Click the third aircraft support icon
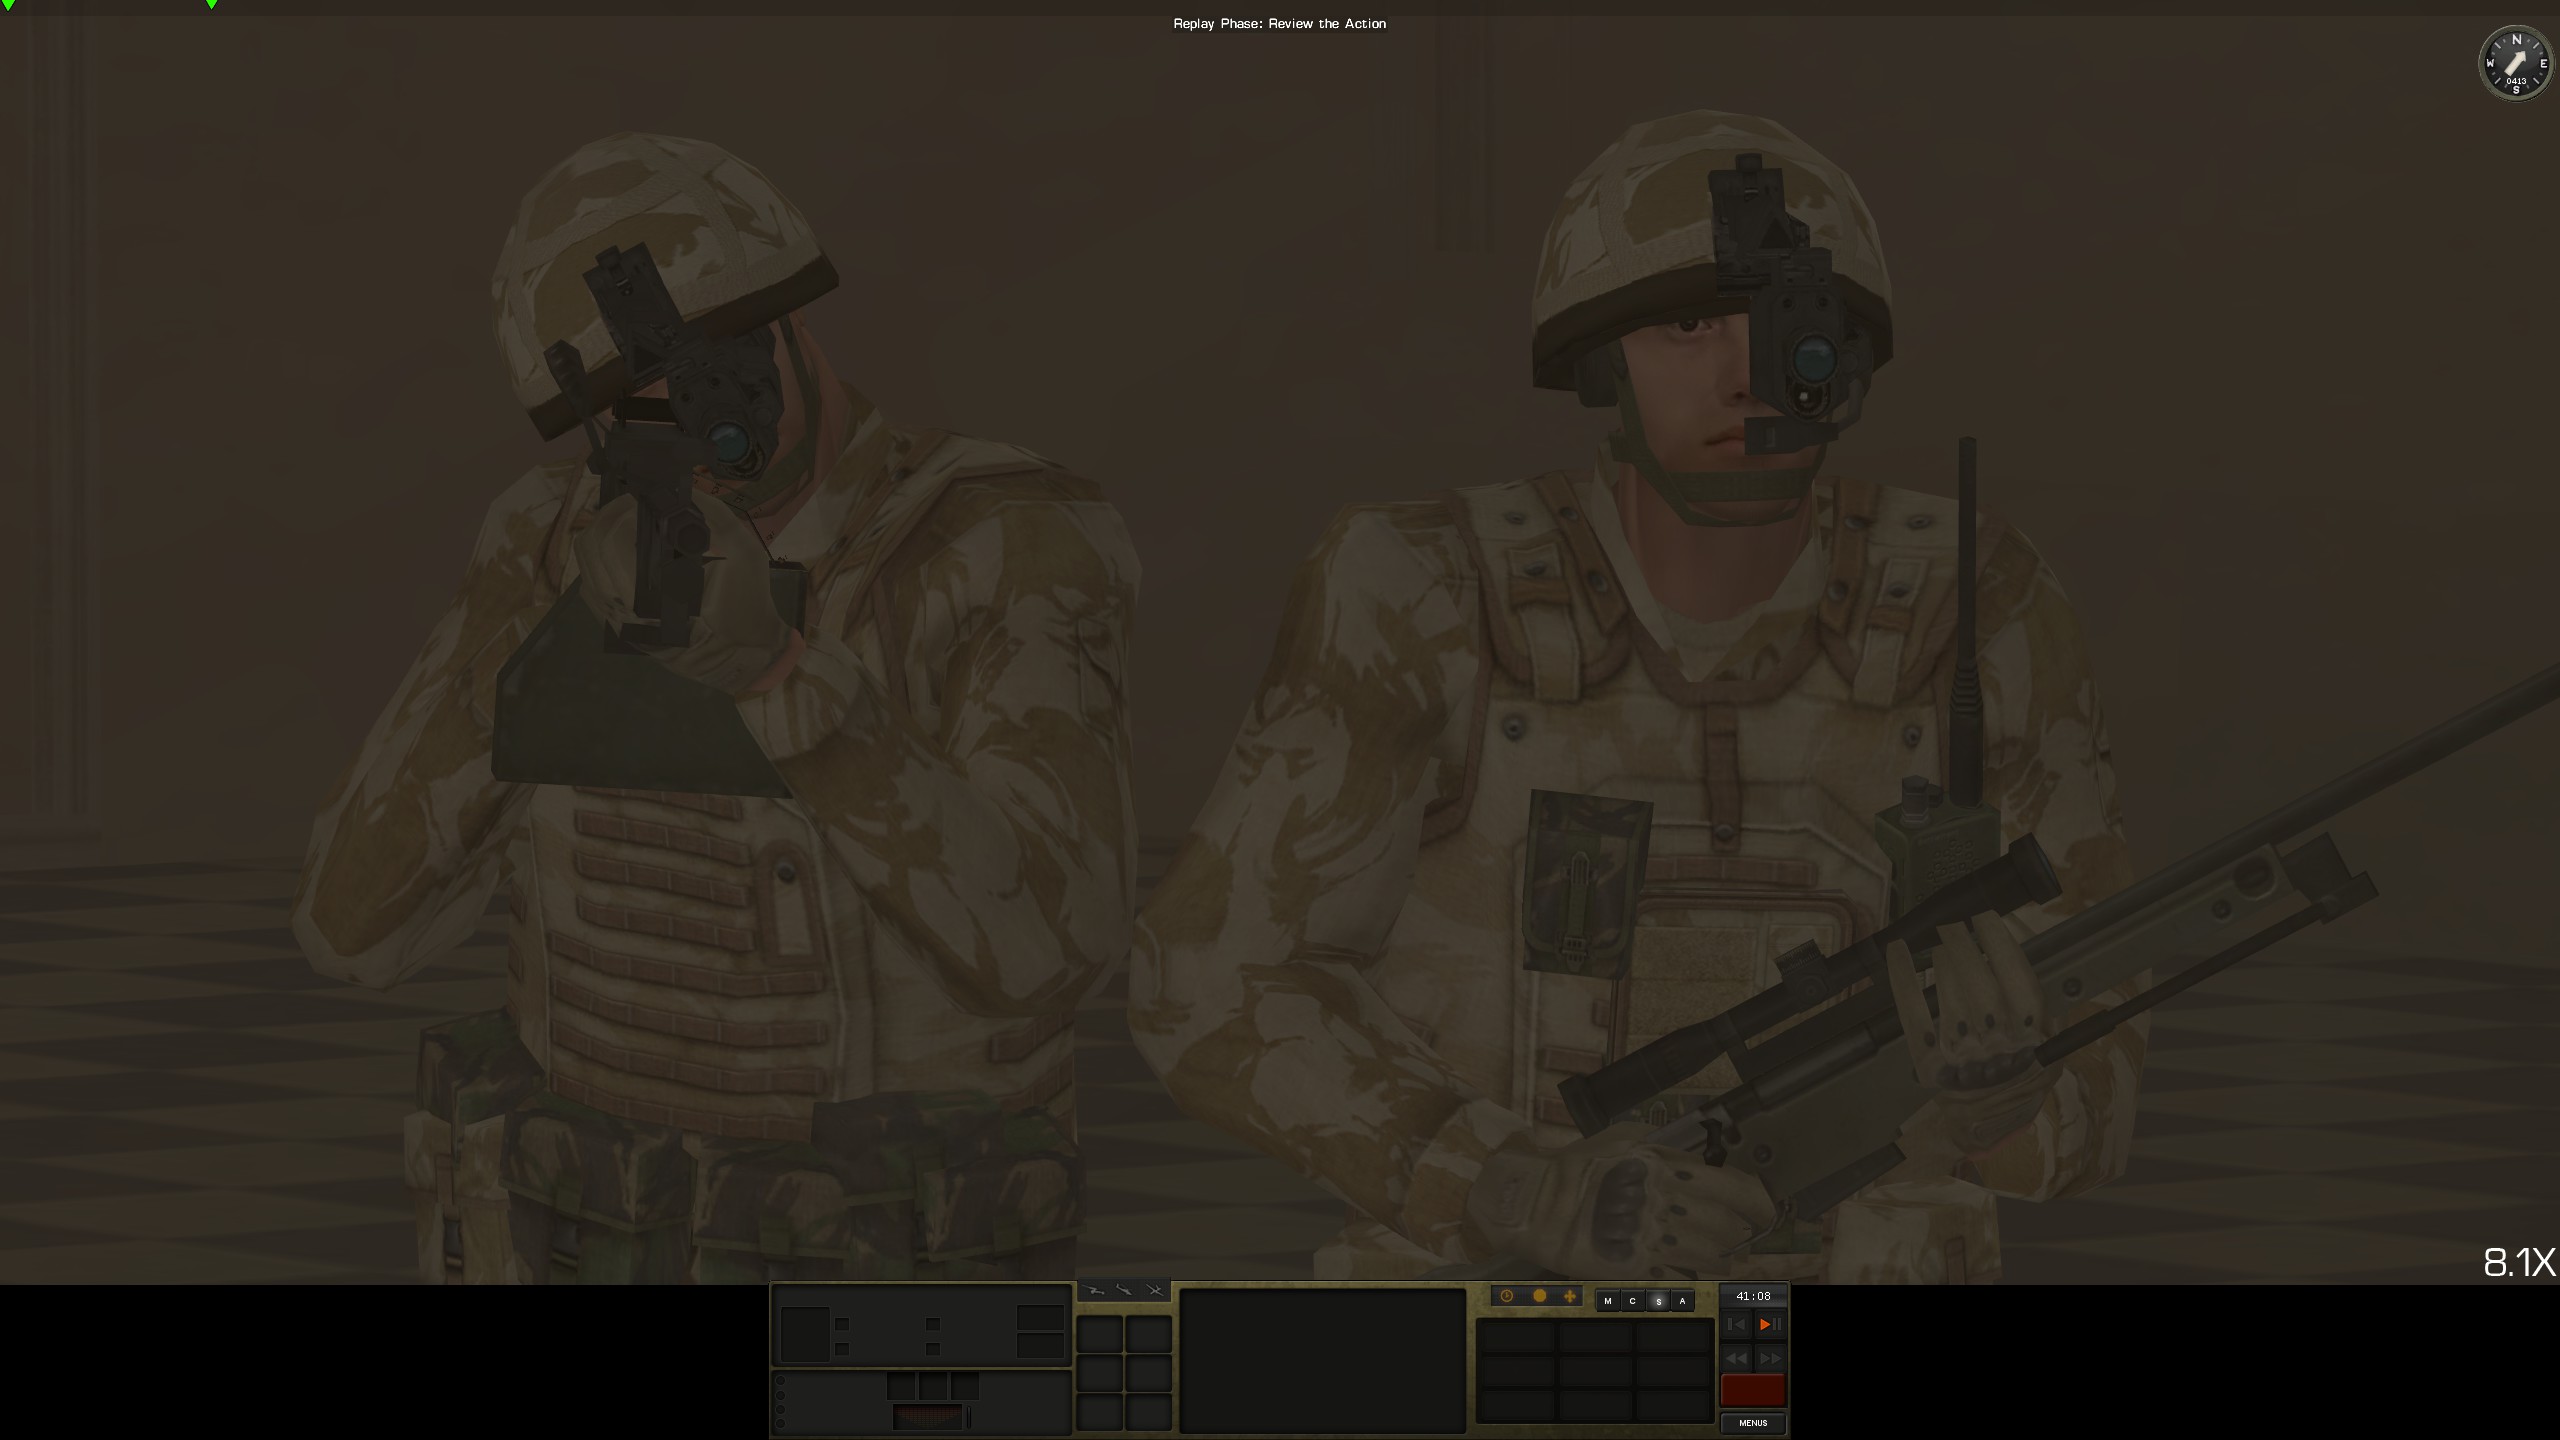This screenshot has height=1440, width=2560. pyautogui.click(x=1154, y=1291)
